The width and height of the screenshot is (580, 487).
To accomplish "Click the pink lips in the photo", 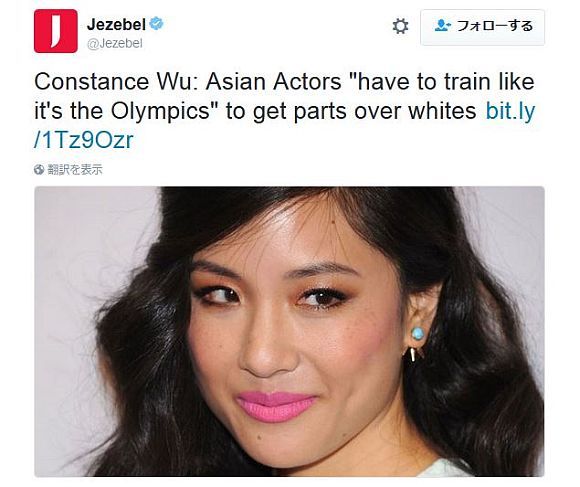I will (x=276, y=406).
